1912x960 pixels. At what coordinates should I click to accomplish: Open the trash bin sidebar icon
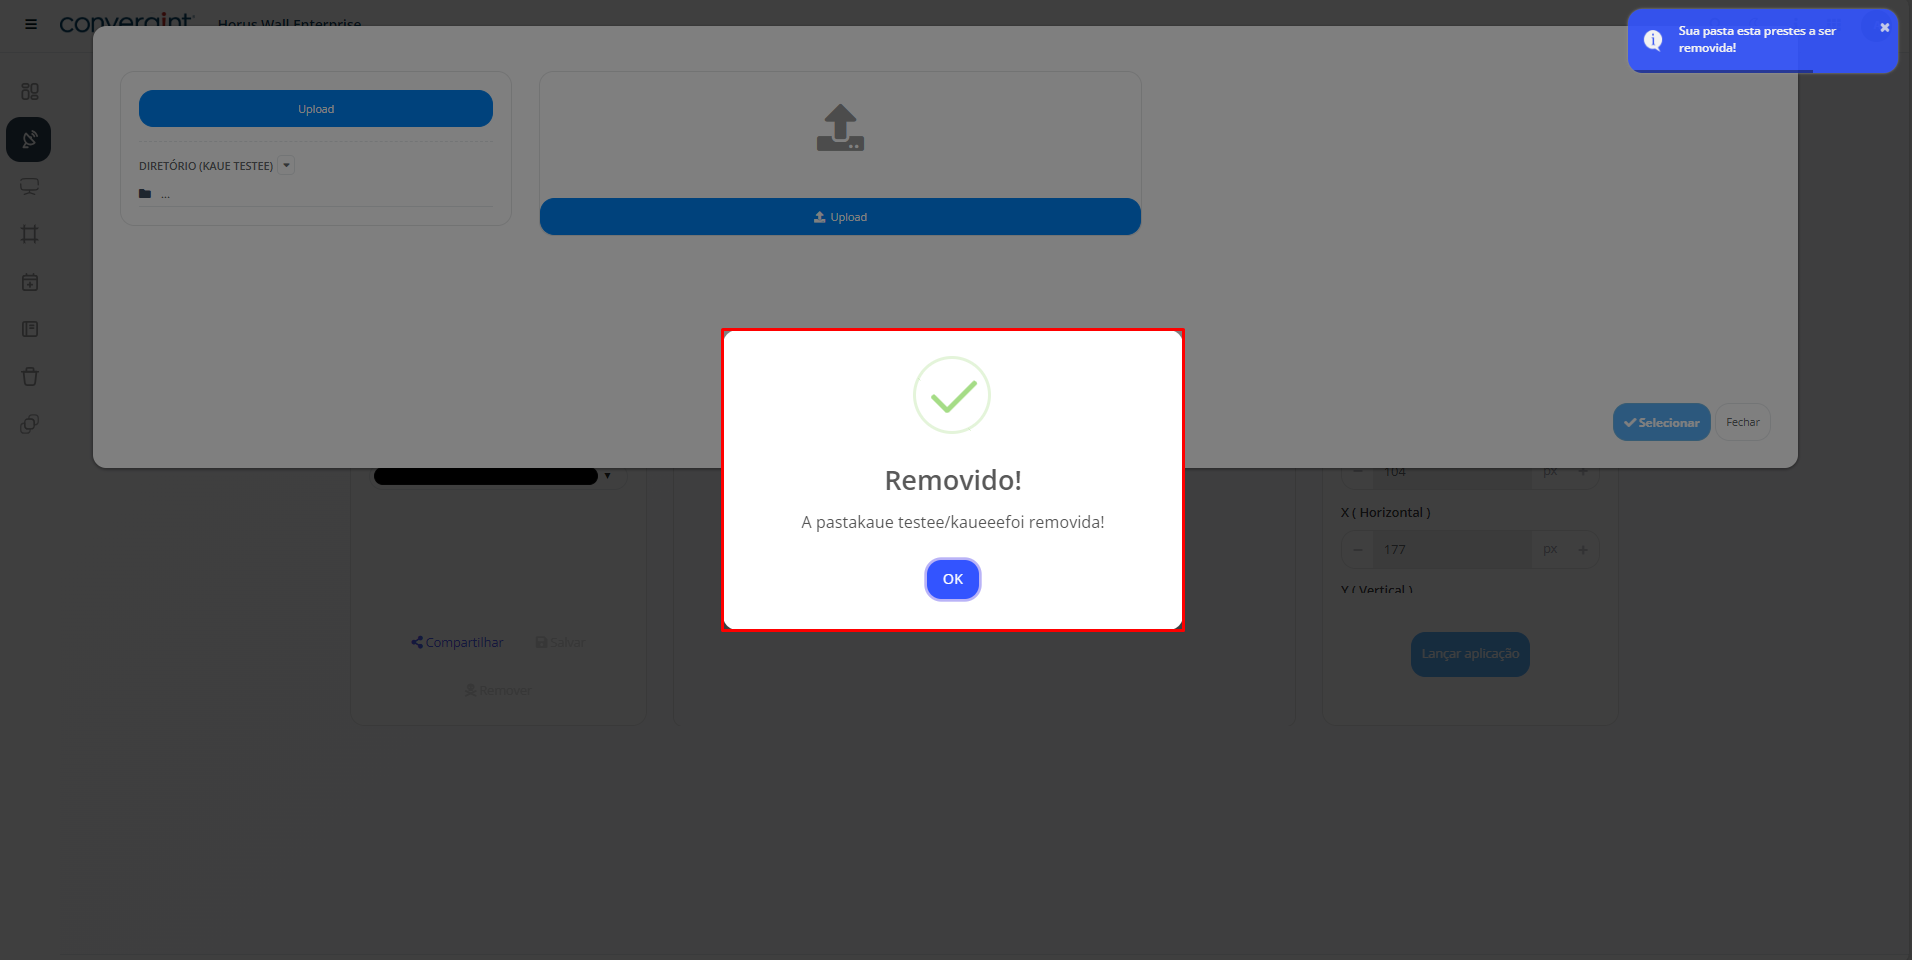[x=30, y=377]
